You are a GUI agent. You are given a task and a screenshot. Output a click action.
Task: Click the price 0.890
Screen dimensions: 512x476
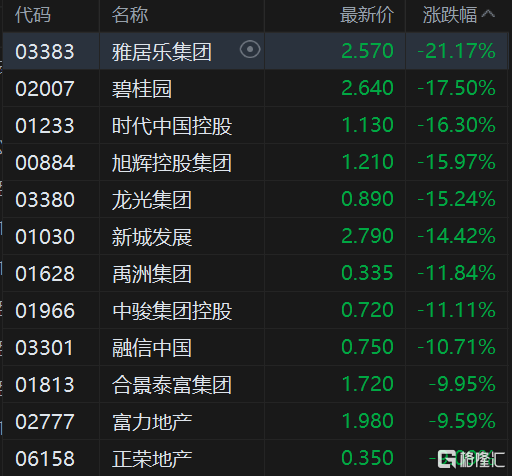[367, 199]
